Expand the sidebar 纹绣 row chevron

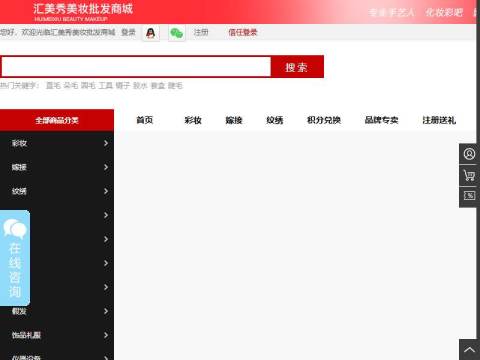106,191
